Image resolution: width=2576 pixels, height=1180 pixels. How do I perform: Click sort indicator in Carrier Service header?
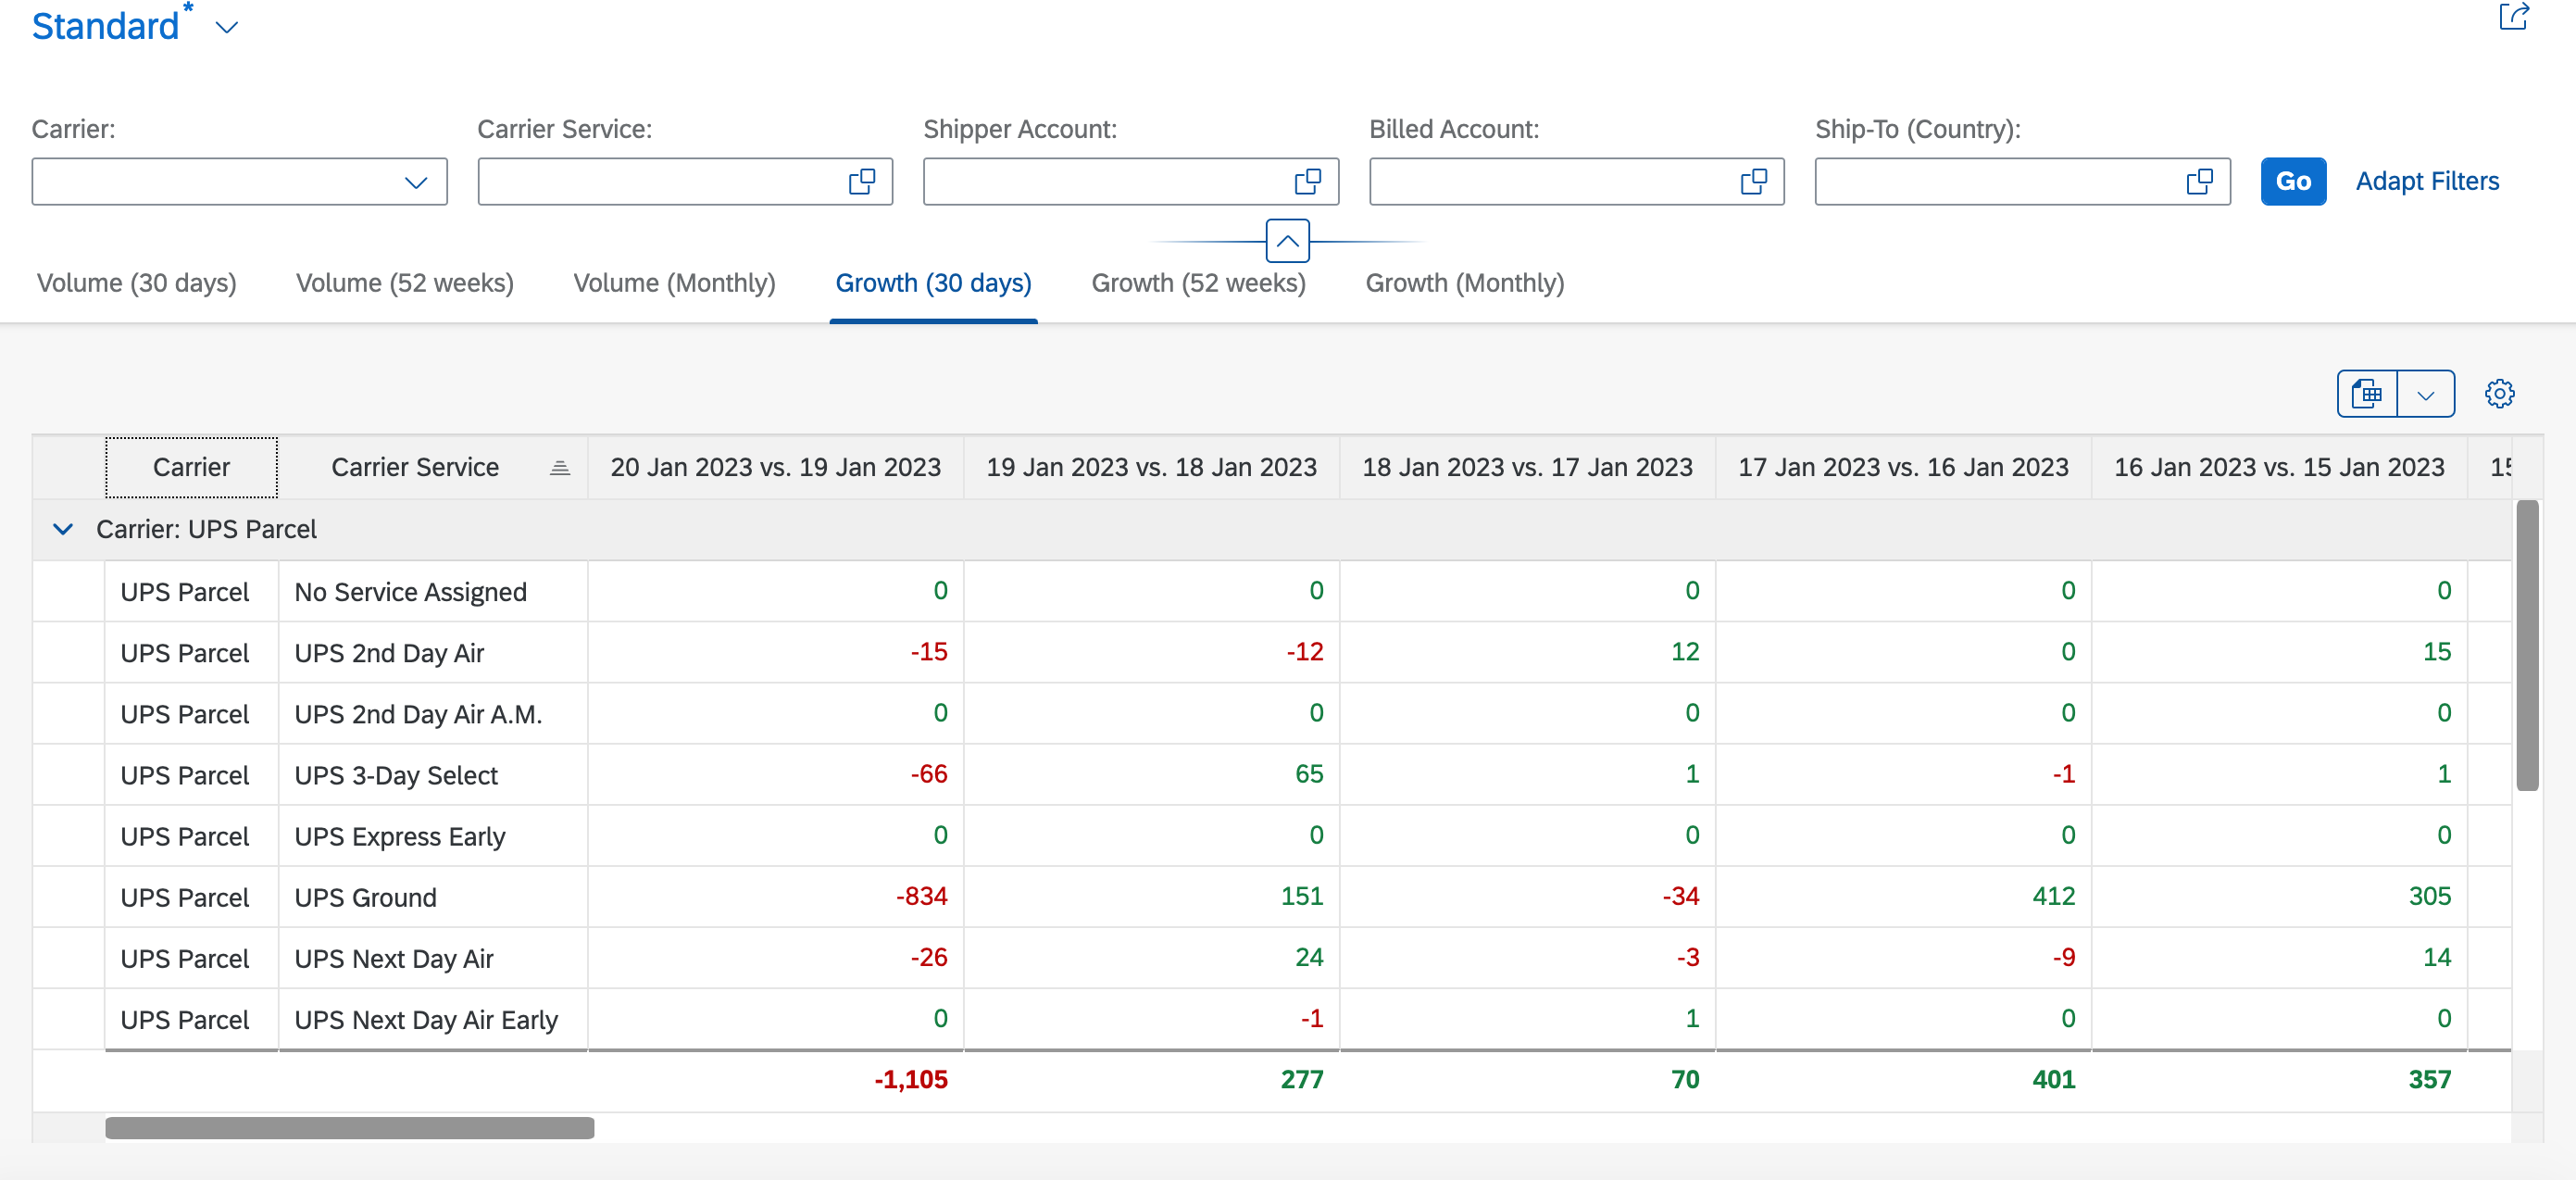[560, 468]
